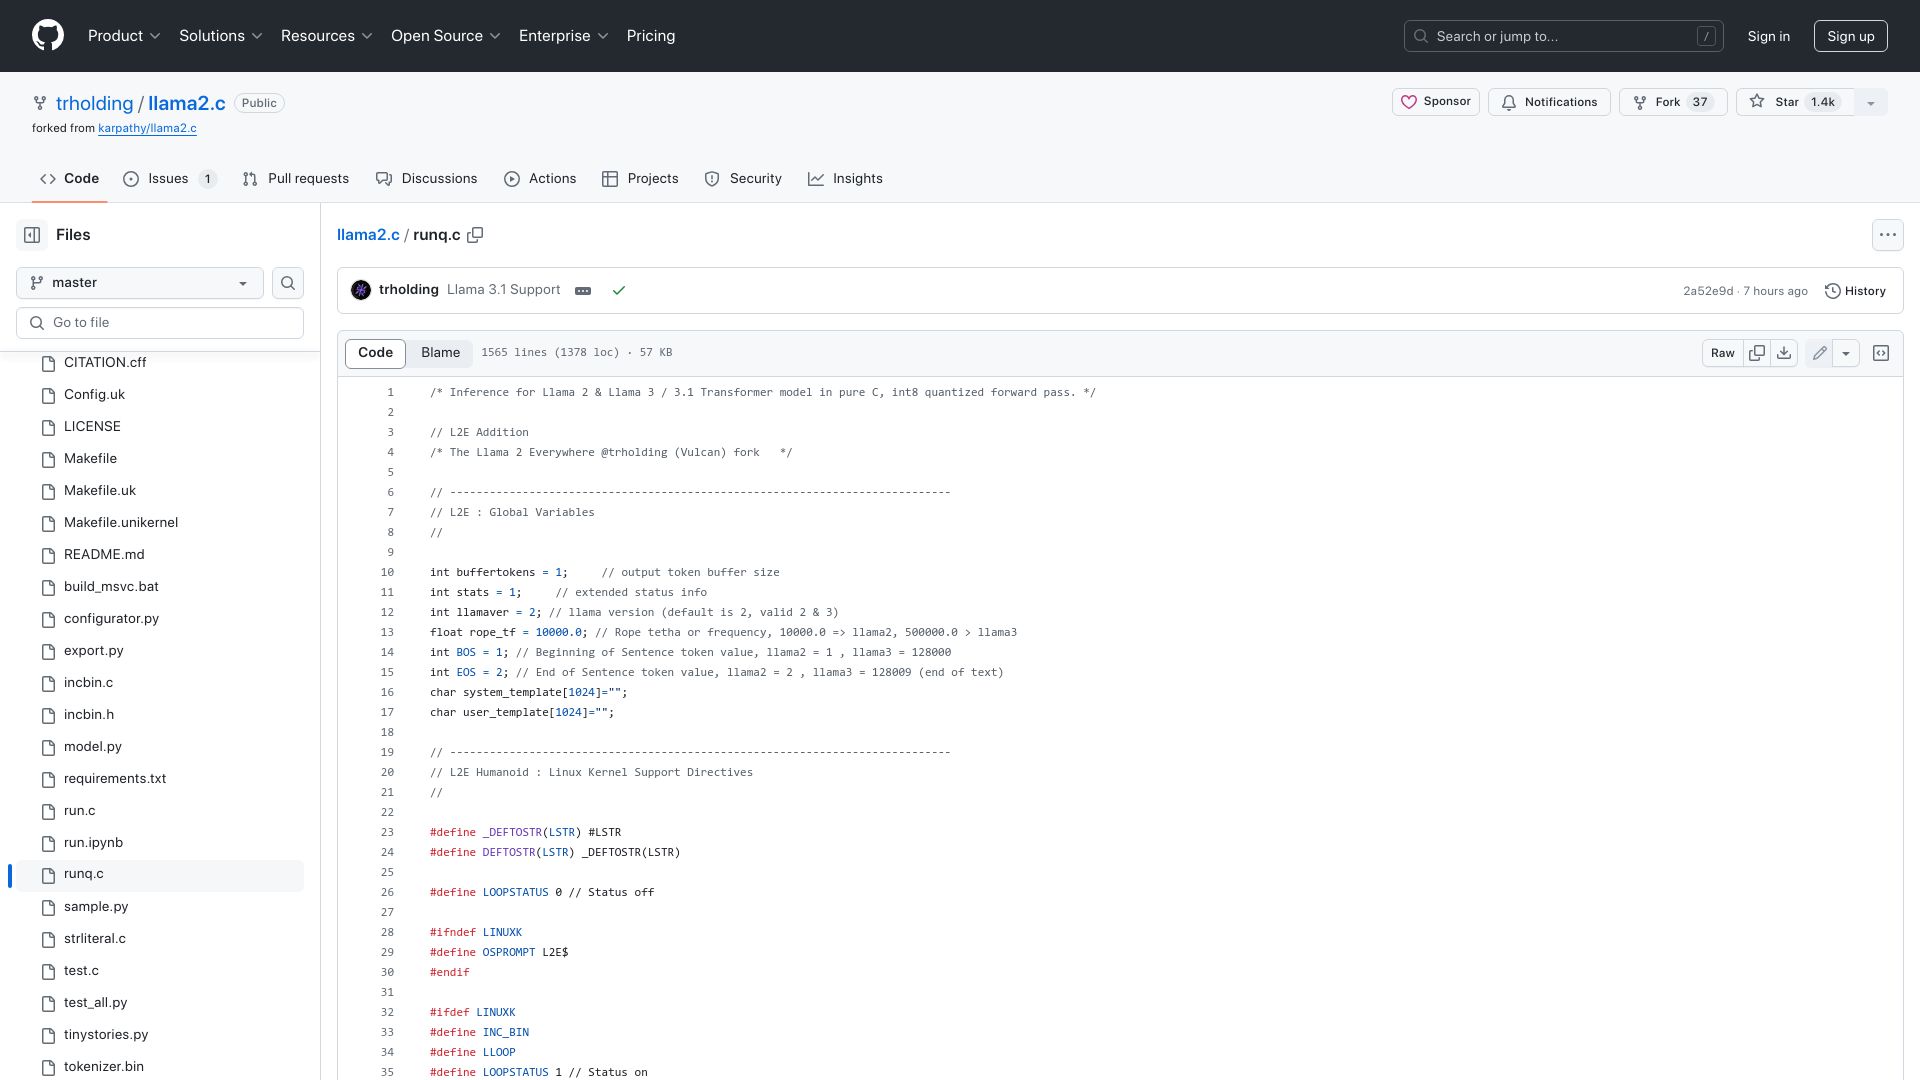1920x1080 pixels.
Task: Open Llama 3.1 Support commit message
Action: point(503,290)
